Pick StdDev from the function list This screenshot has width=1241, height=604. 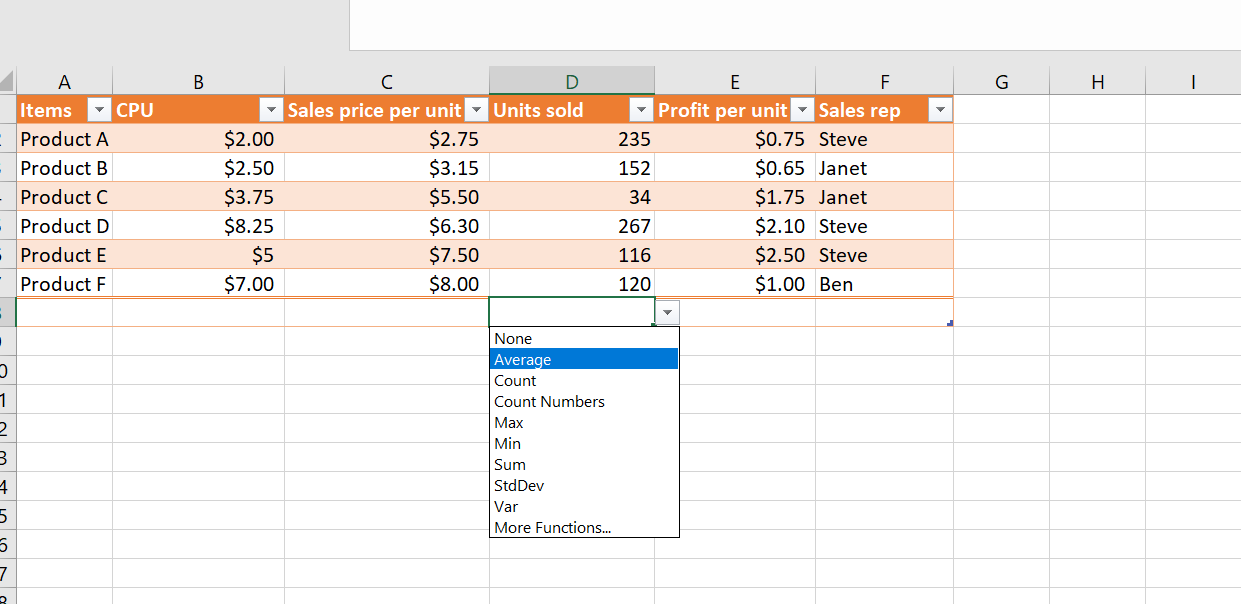pos(519,486)
